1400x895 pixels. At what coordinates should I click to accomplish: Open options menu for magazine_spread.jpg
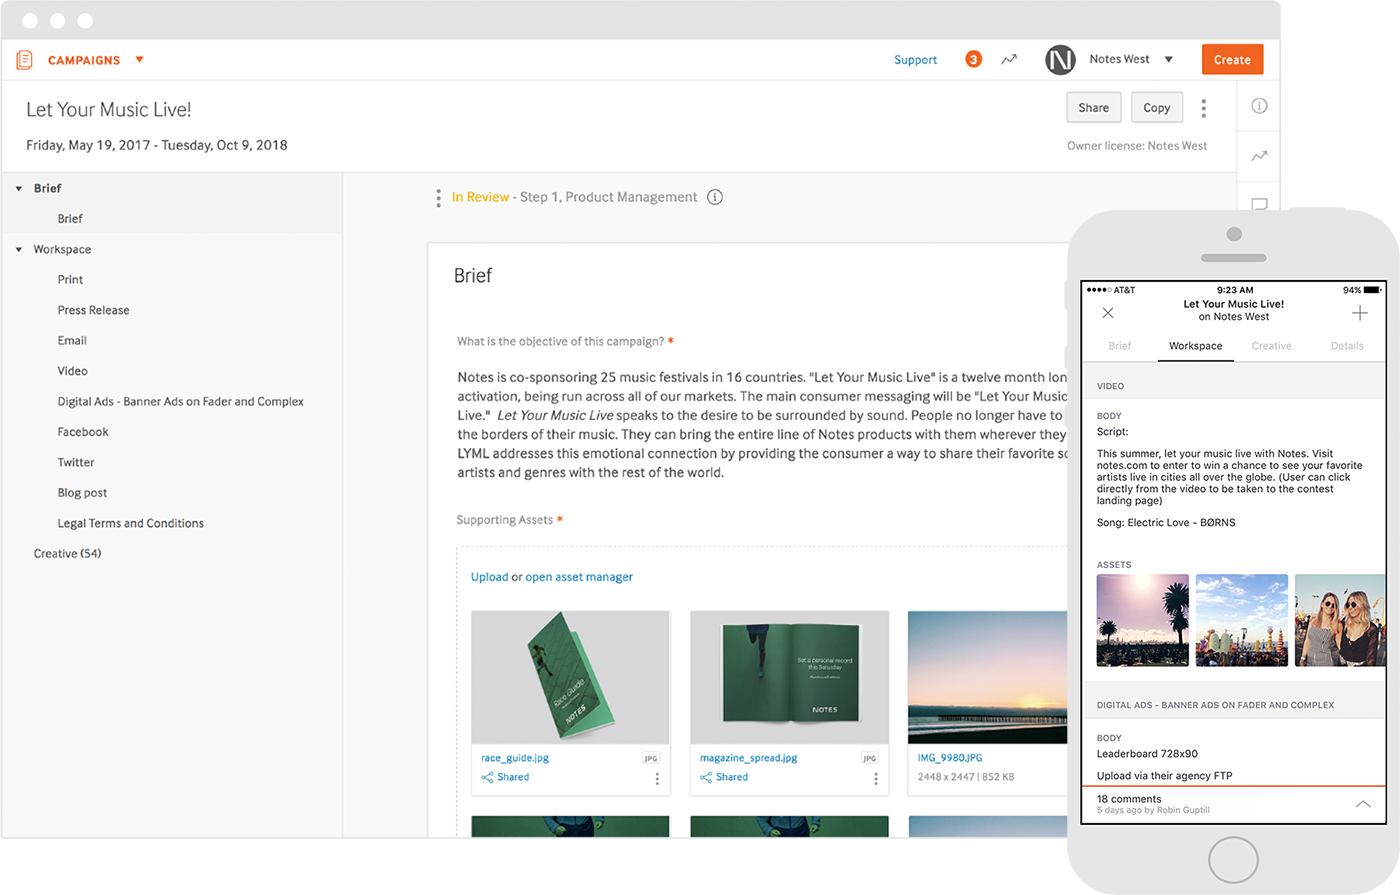[875, 778]
